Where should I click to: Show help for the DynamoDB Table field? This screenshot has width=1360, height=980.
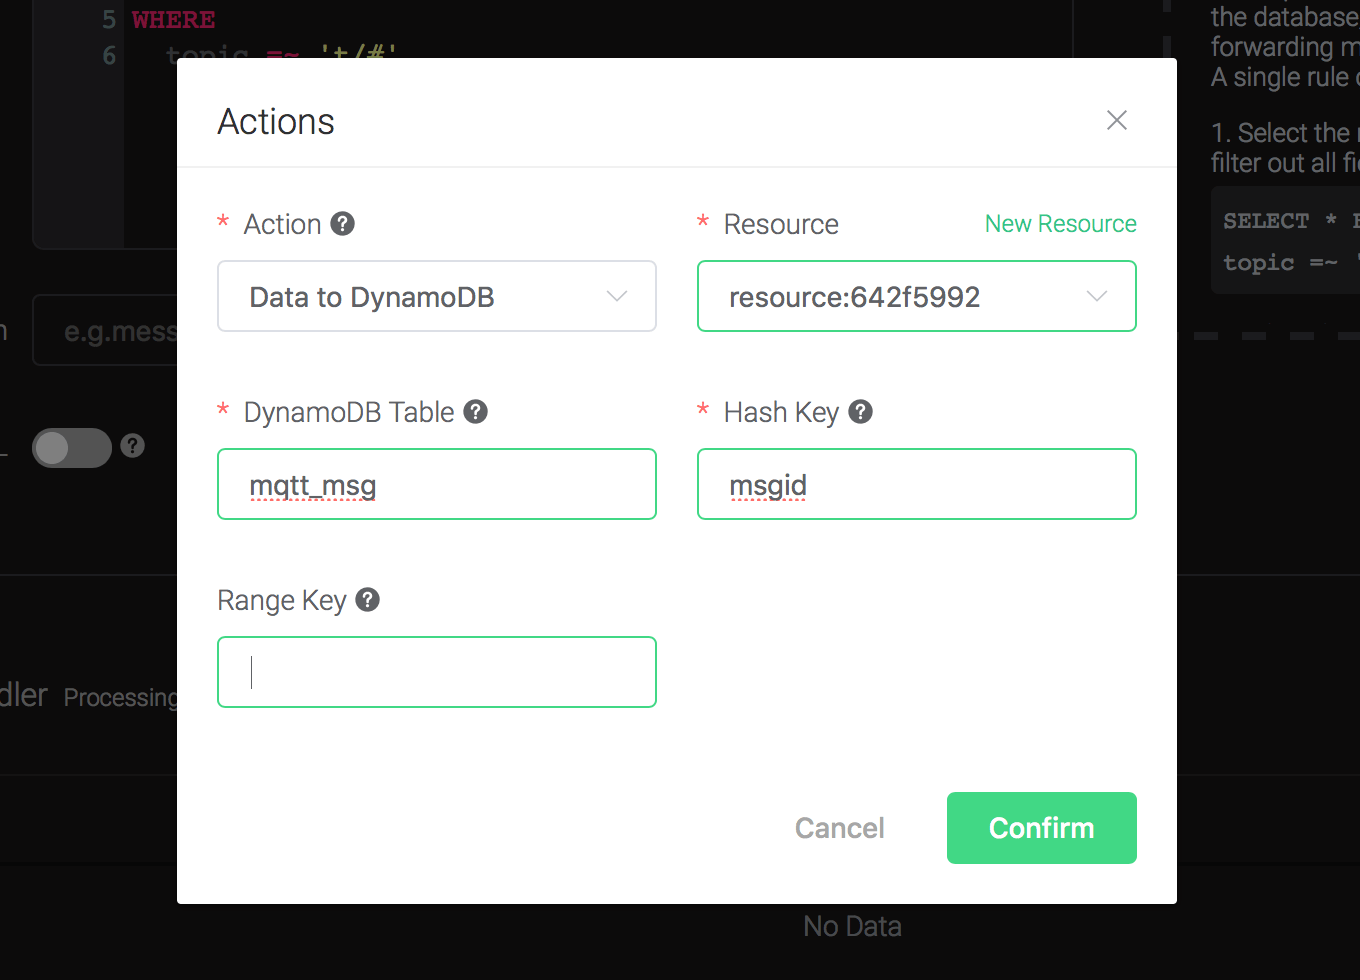476,412
